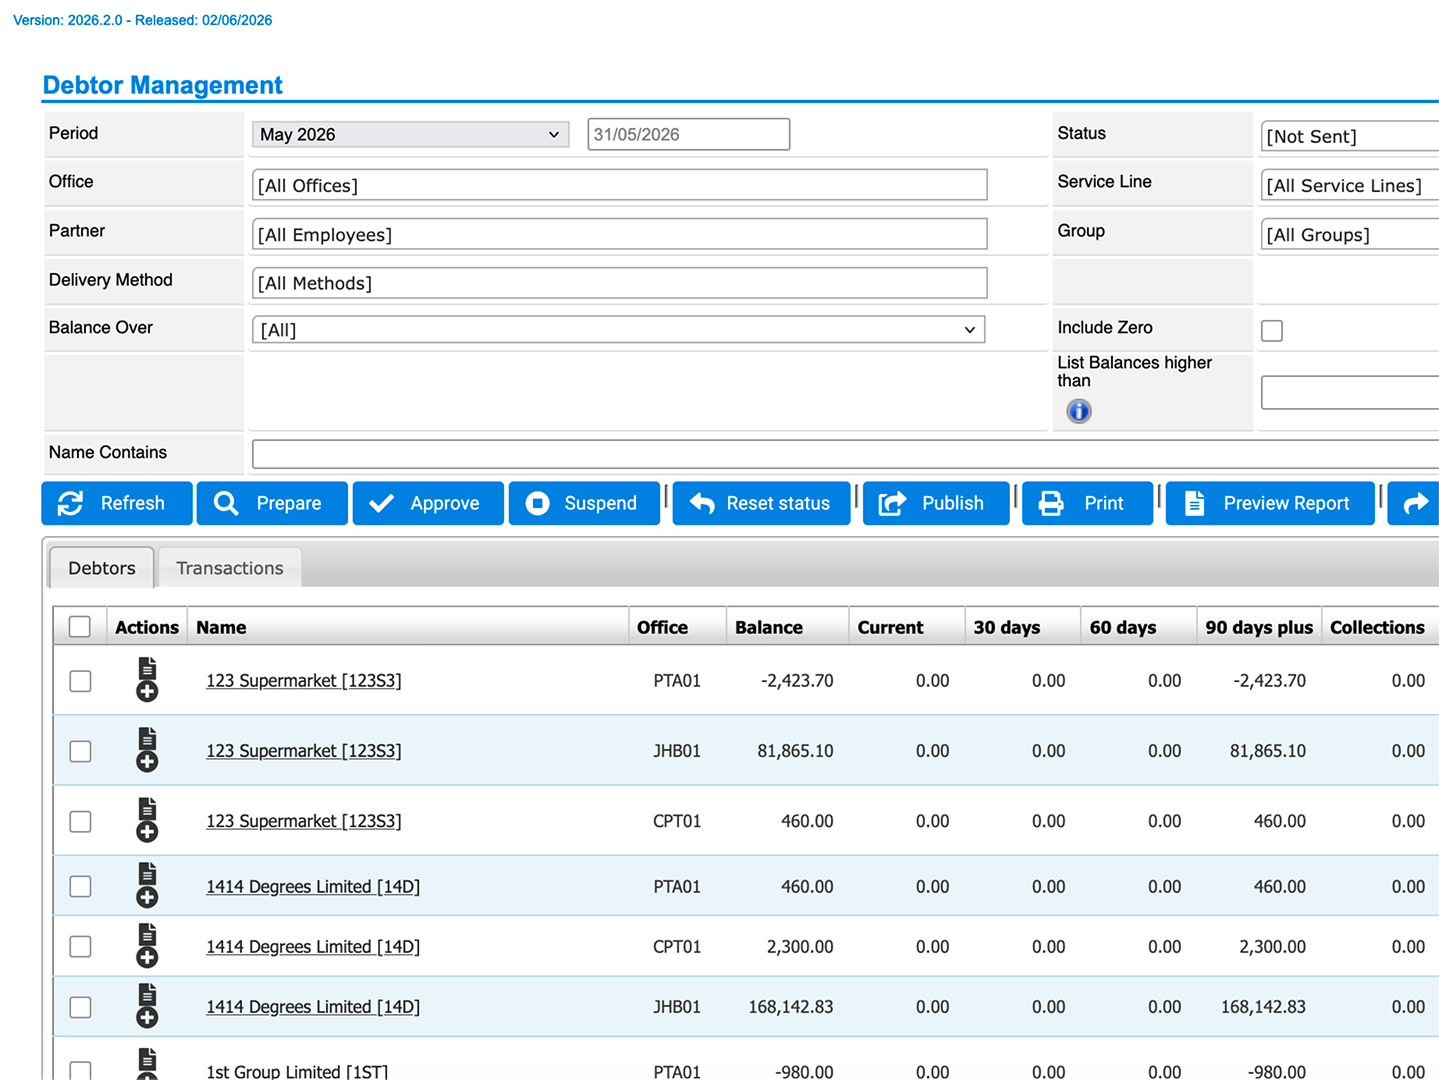Open the add-document action for 123 Supermarket JHB01
The height and width of the screenshot is (1080, 1439).
click(147, 750)
